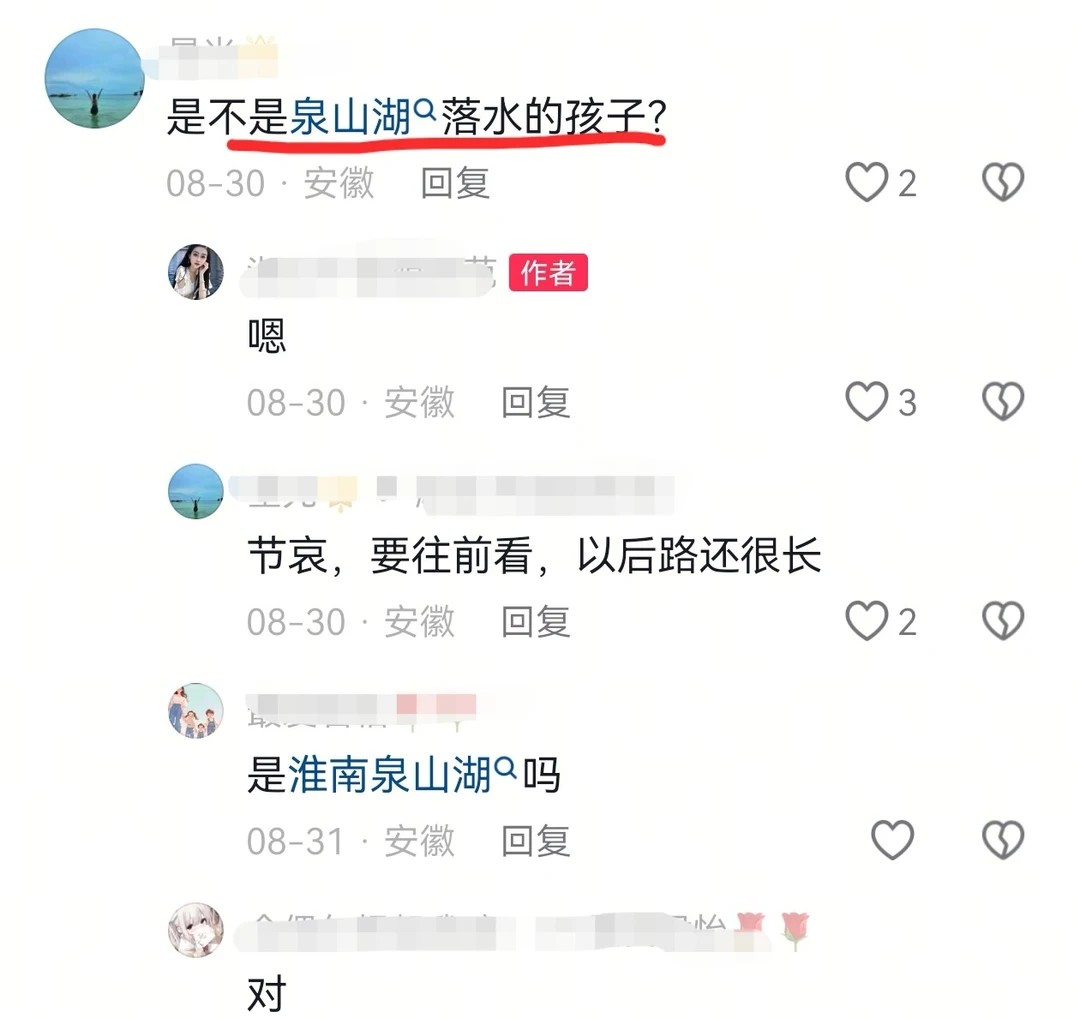Open the top commenter's seaside avatar
The height and width of the screenshot is (1020, 1080).
(x=94, y=78)
